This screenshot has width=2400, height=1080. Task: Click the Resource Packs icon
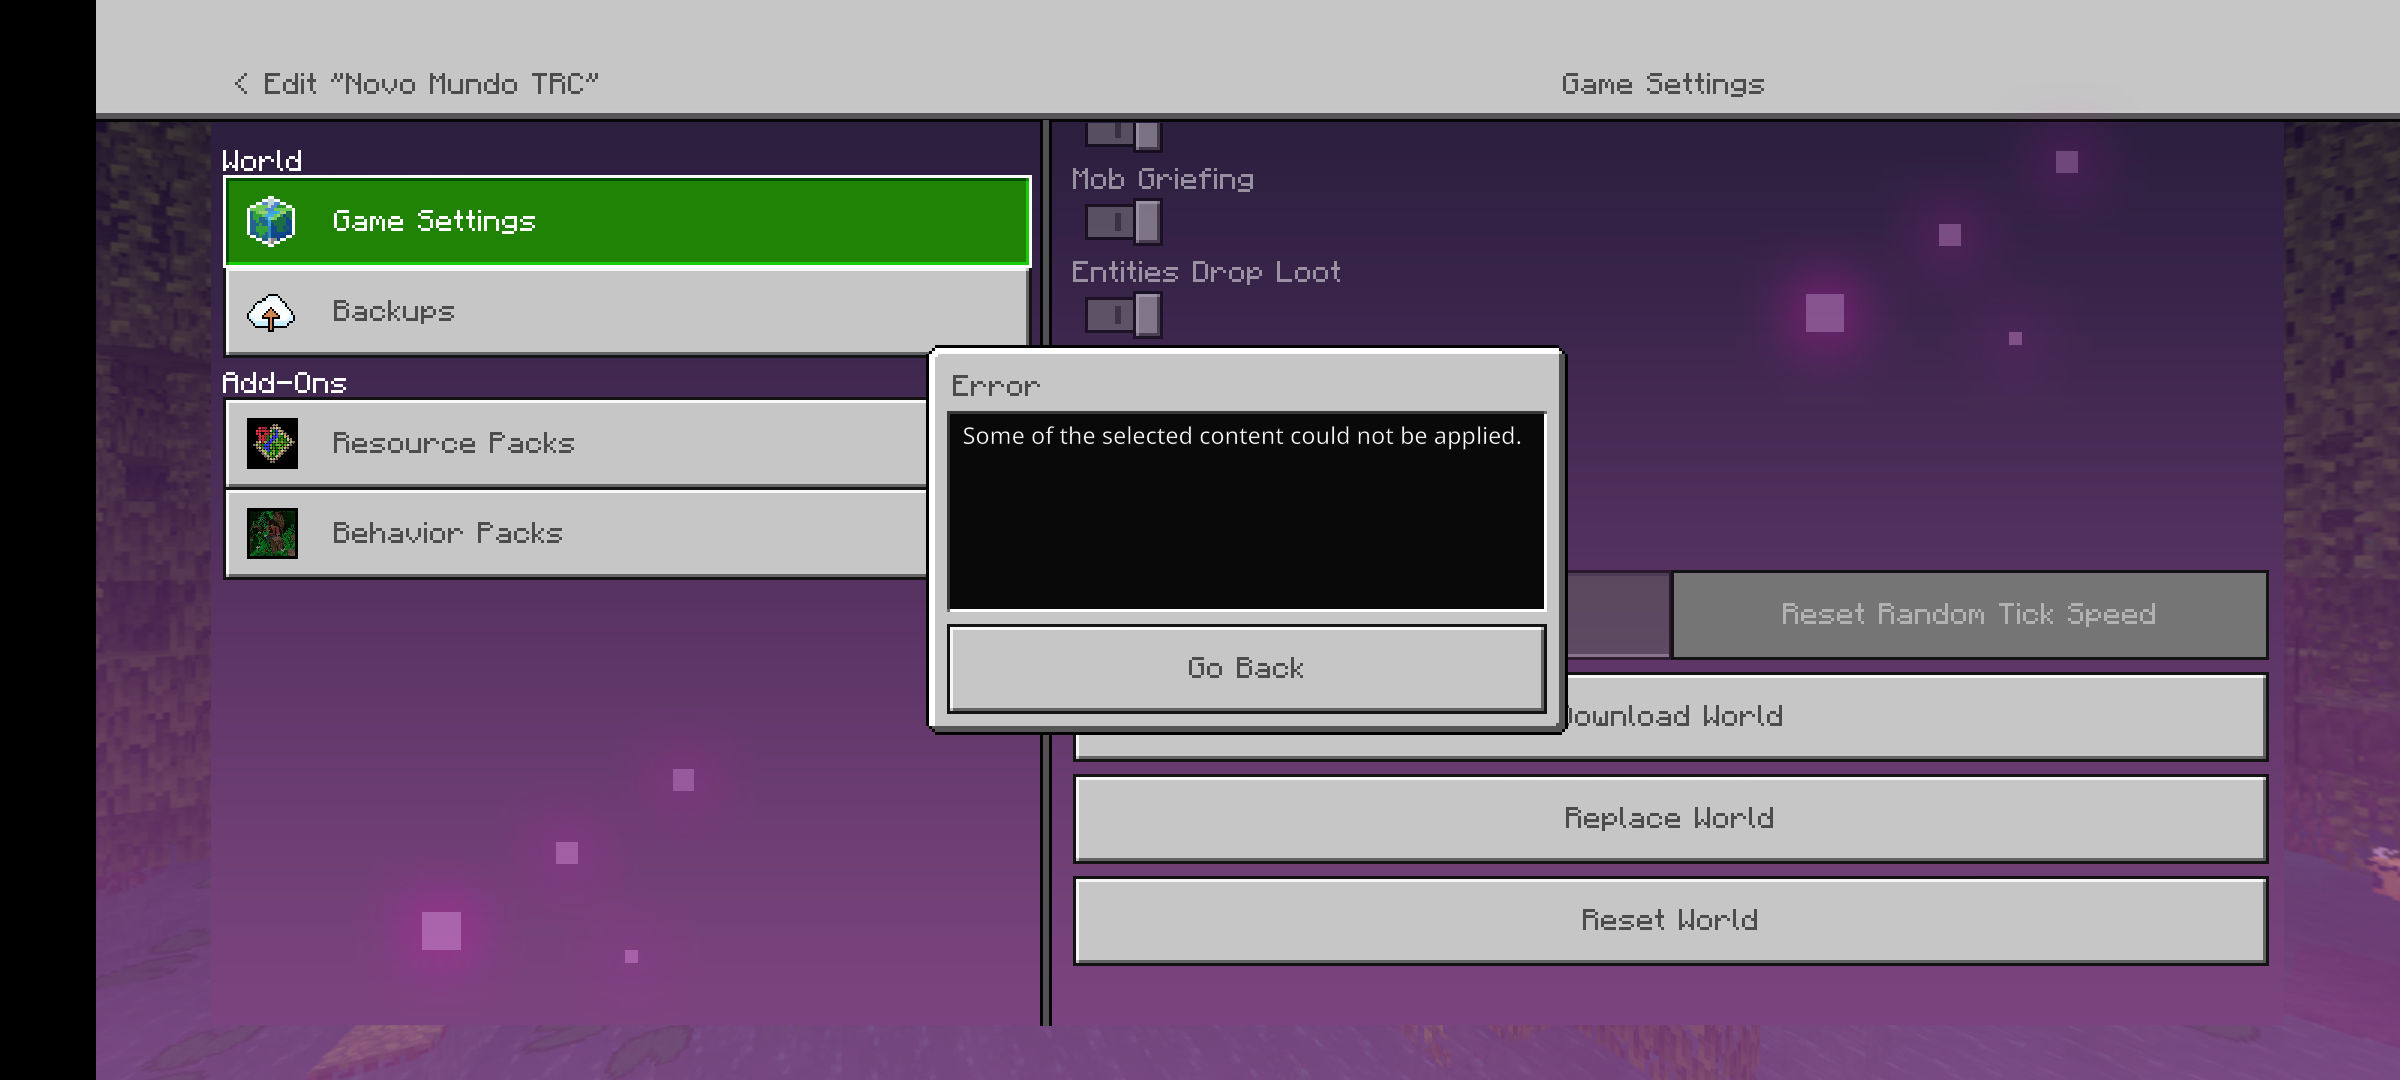pyautogui.click(x=272, y=443)
